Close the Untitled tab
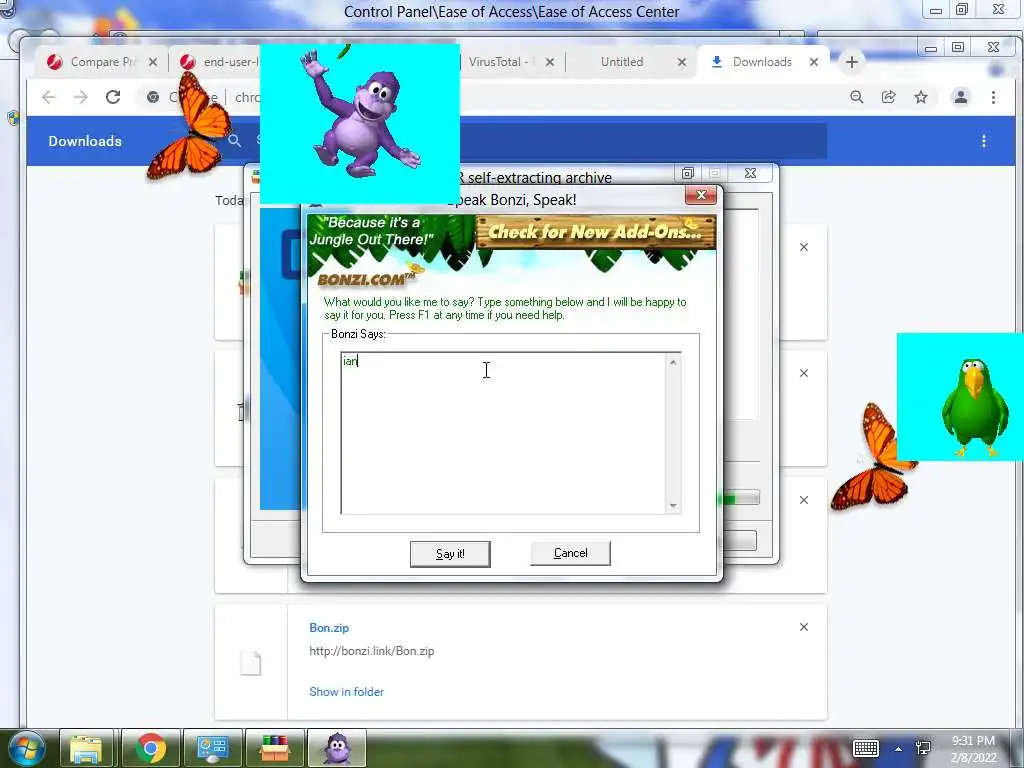This screenshot has width=1024, height=768. 682,62
